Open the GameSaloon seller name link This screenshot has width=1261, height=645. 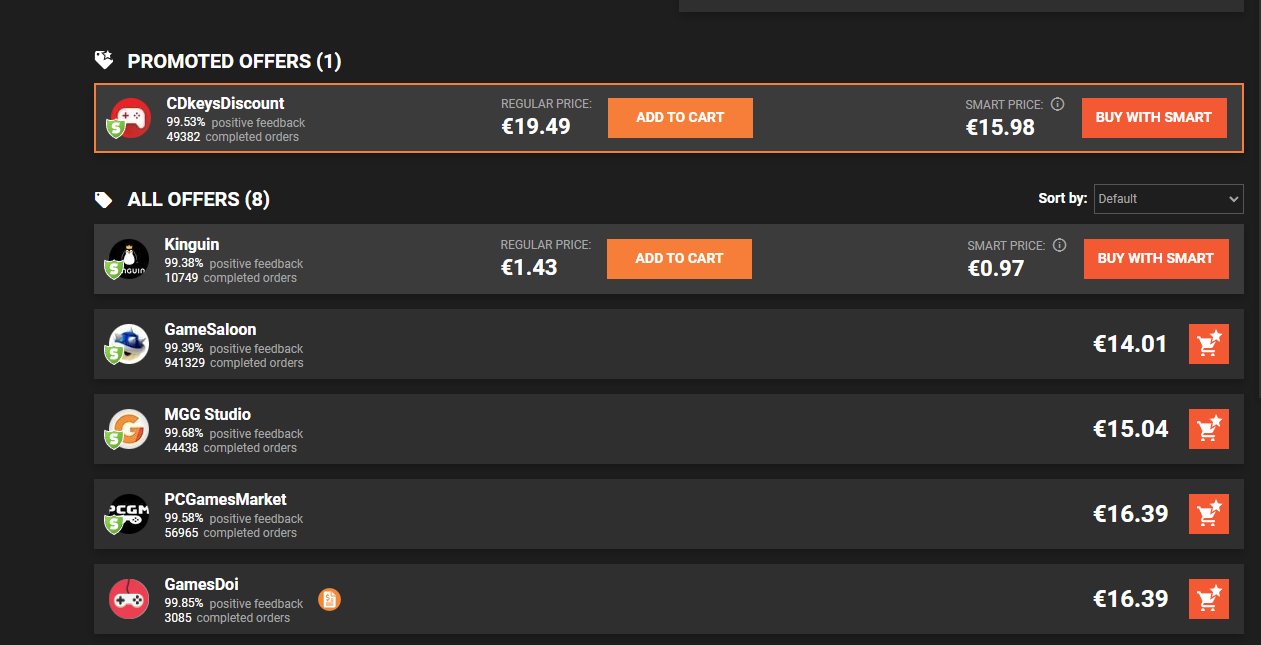210,330
